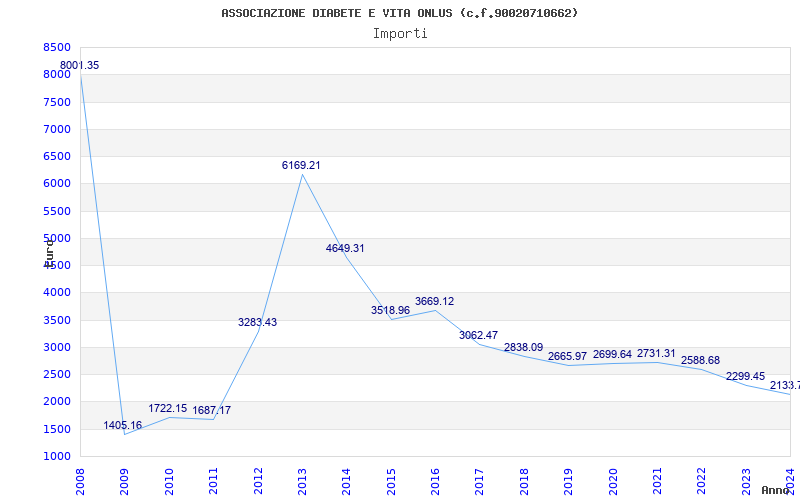This screenshot has width=800, height=500.
Task: Click the chart title ASSOCIAZIONE DIABETE E VITA ONLUS
Action: click(399, 13)
